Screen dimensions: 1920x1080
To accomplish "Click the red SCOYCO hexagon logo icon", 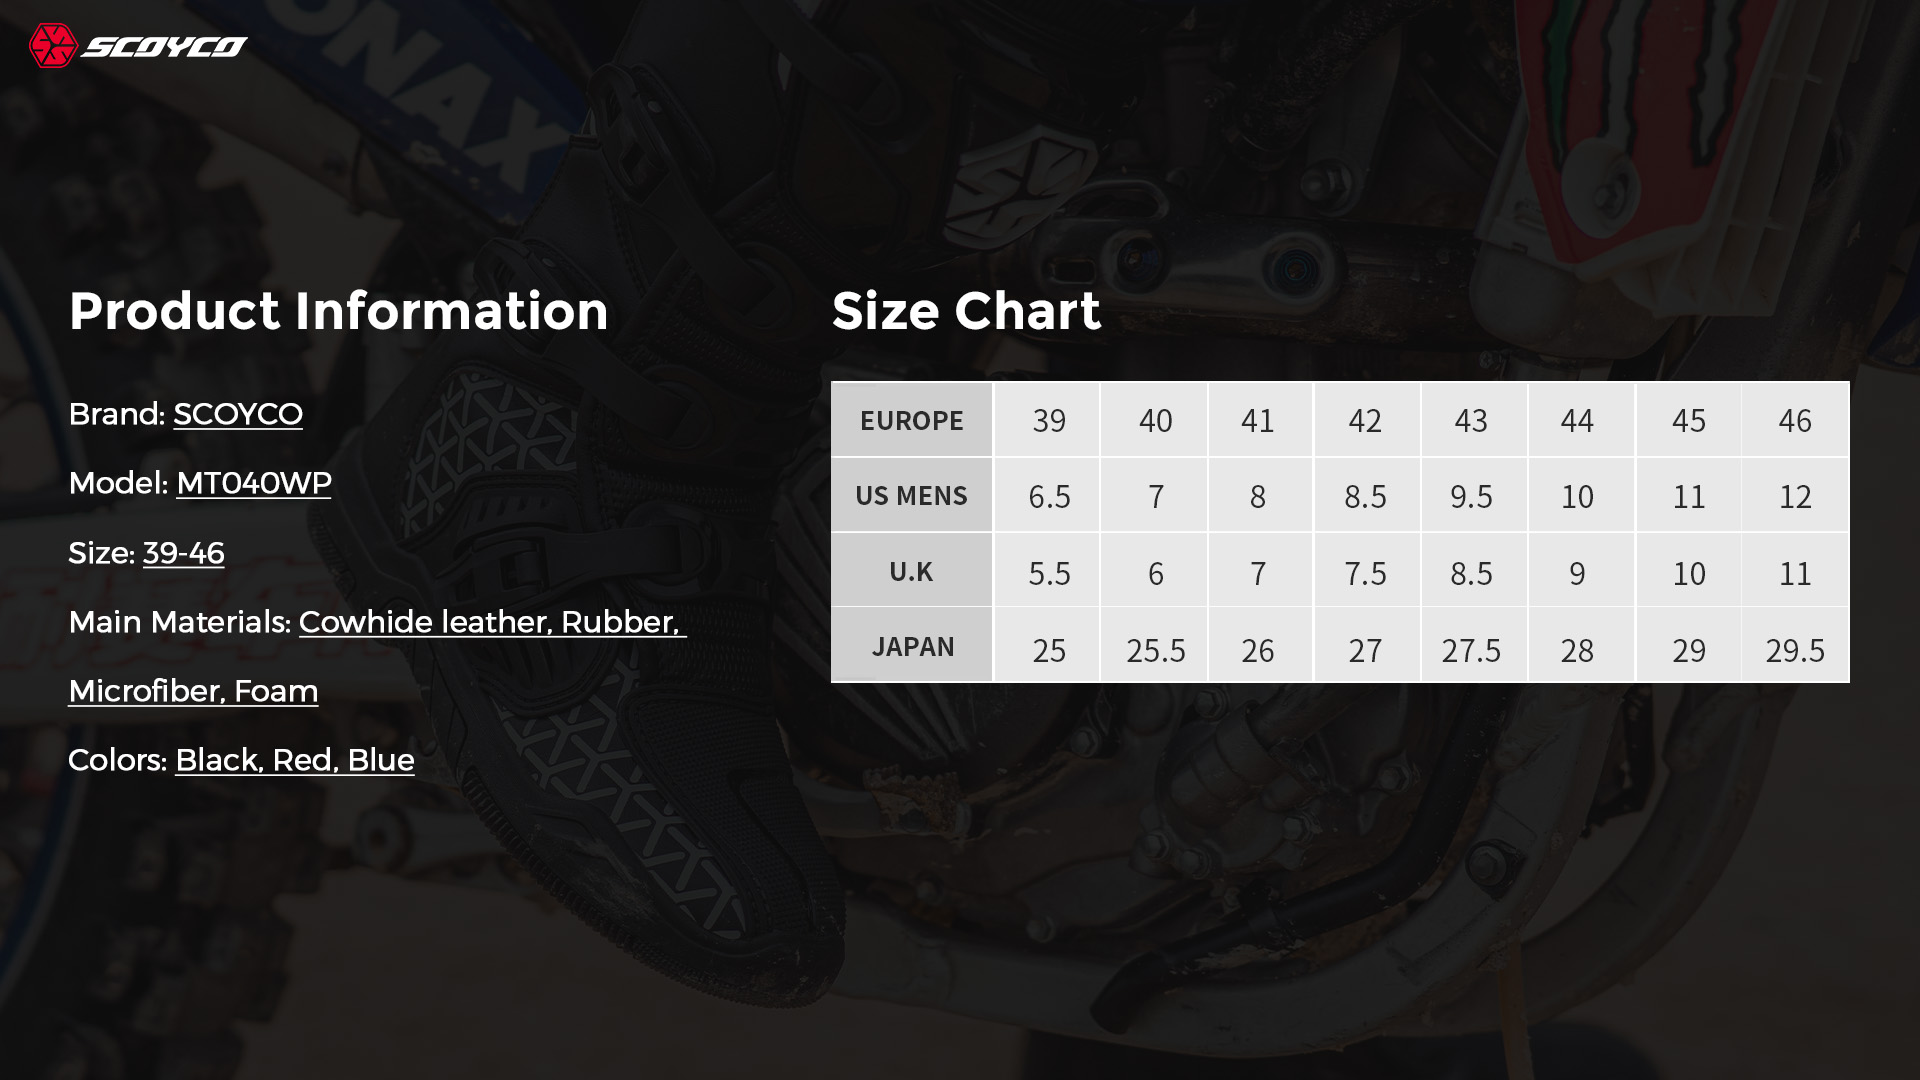I will coord(53,46).
